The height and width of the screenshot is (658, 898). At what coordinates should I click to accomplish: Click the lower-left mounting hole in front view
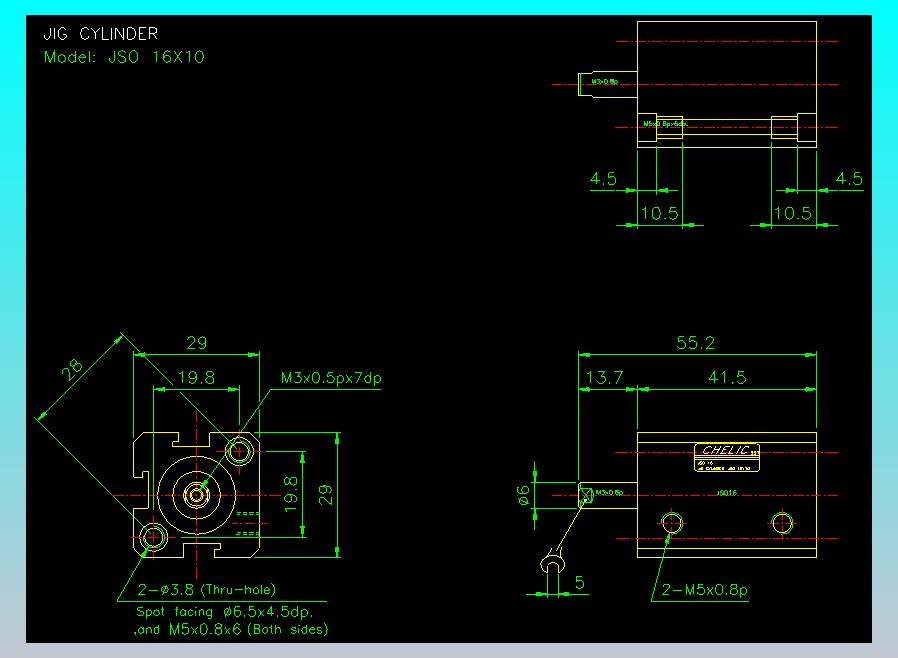point(153,537)
